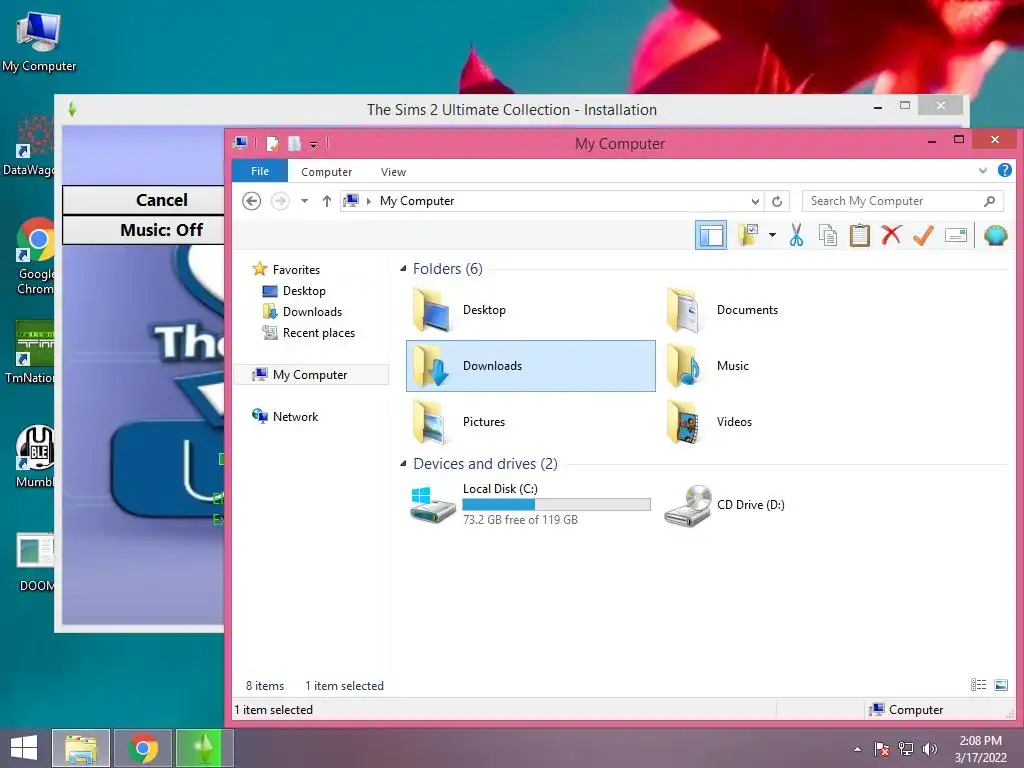This screenshot has height=768, width=1024.
Task: Go up one level with Up arrow
Action: click(327, 200)
